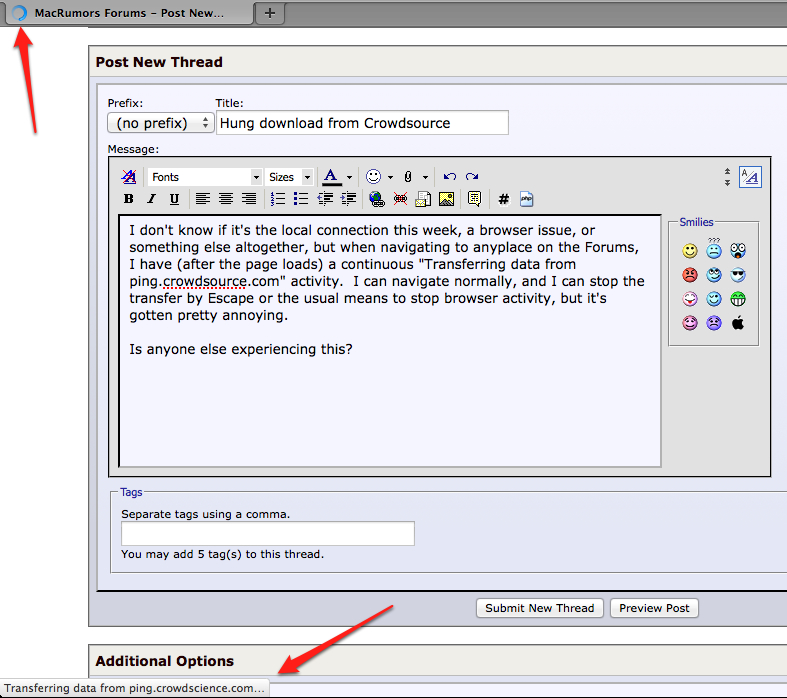Click the editor size adjust arrows
Screen dimensions: 787x698
727,177
